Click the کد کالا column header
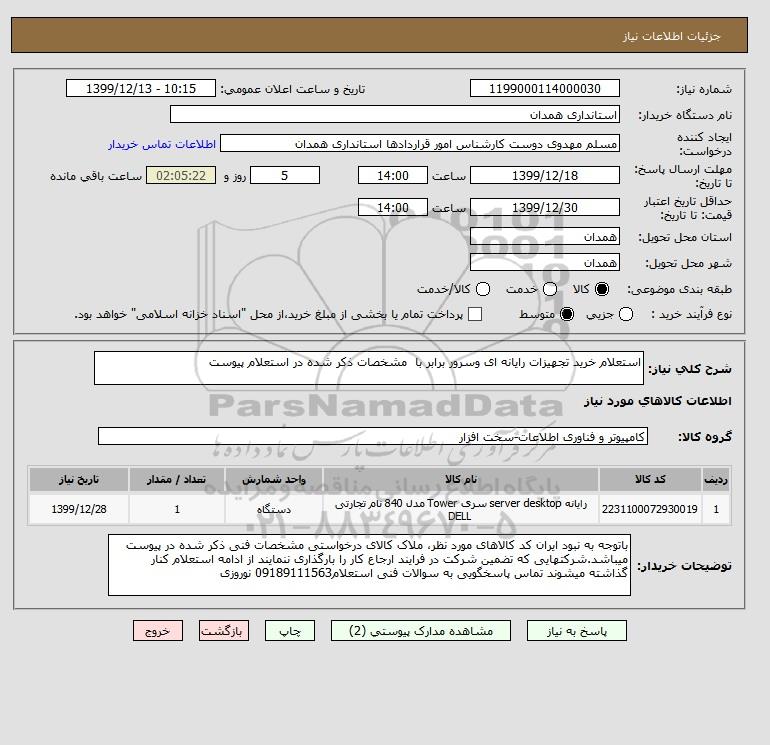Viewport: 770px width, 745px height. click(650, 479)
